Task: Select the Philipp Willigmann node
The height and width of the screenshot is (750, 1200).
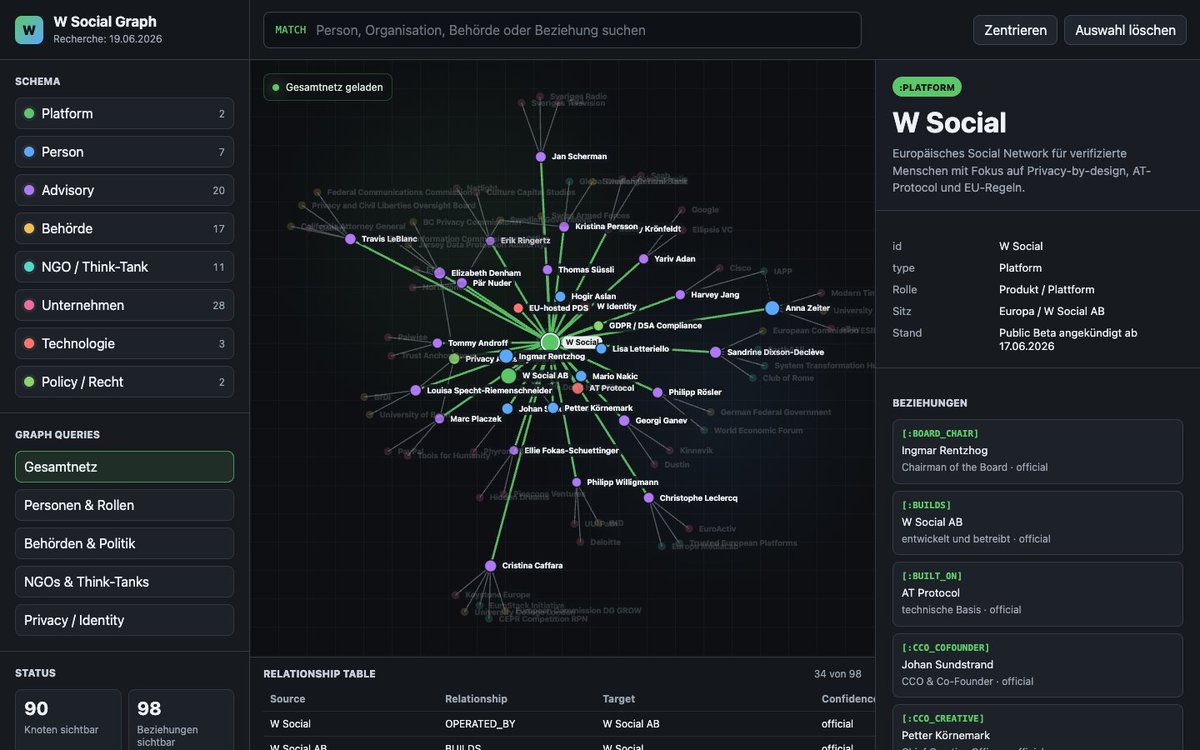Action: tap(577, 482)
